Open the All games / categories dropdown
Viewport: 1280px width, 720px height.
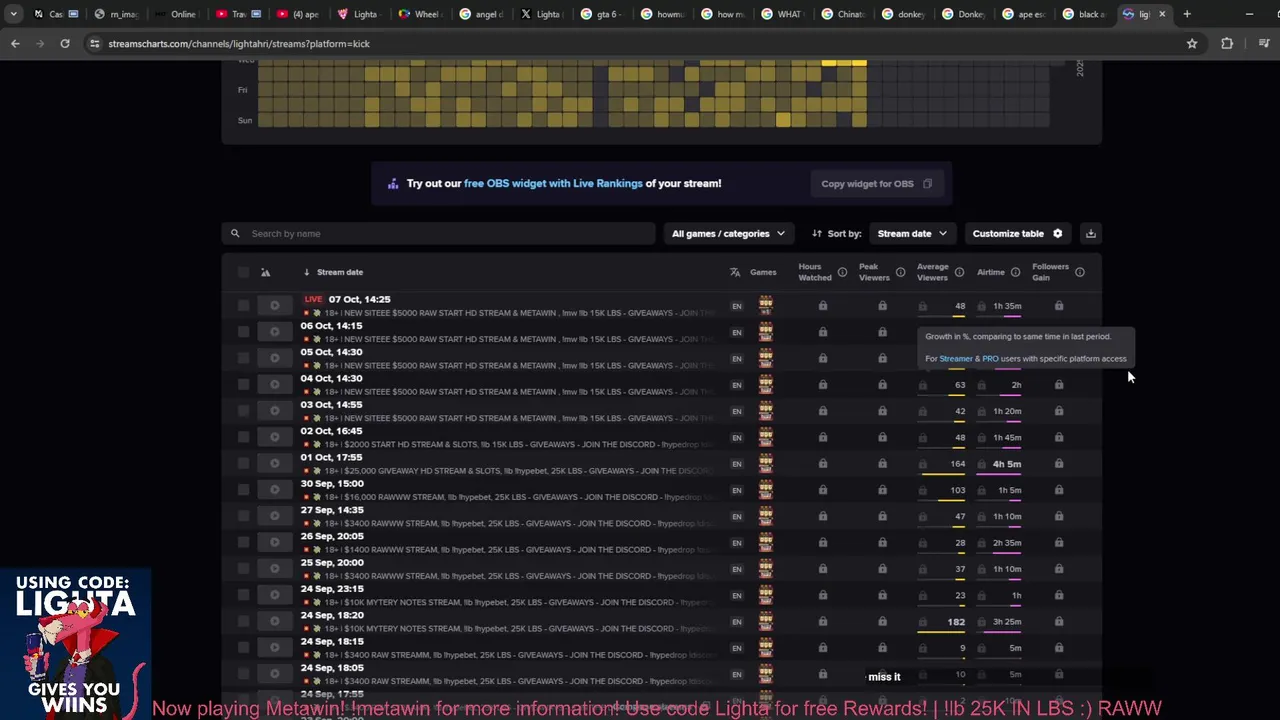pyautogui.click(x=728, y=233)
